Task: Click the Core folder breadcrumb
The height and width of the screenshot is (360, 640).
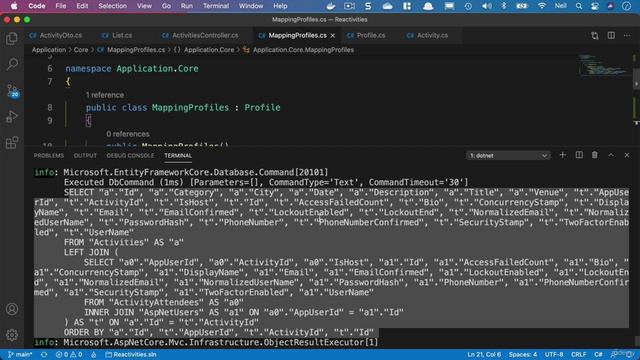Action: click(x=81, y=50)
